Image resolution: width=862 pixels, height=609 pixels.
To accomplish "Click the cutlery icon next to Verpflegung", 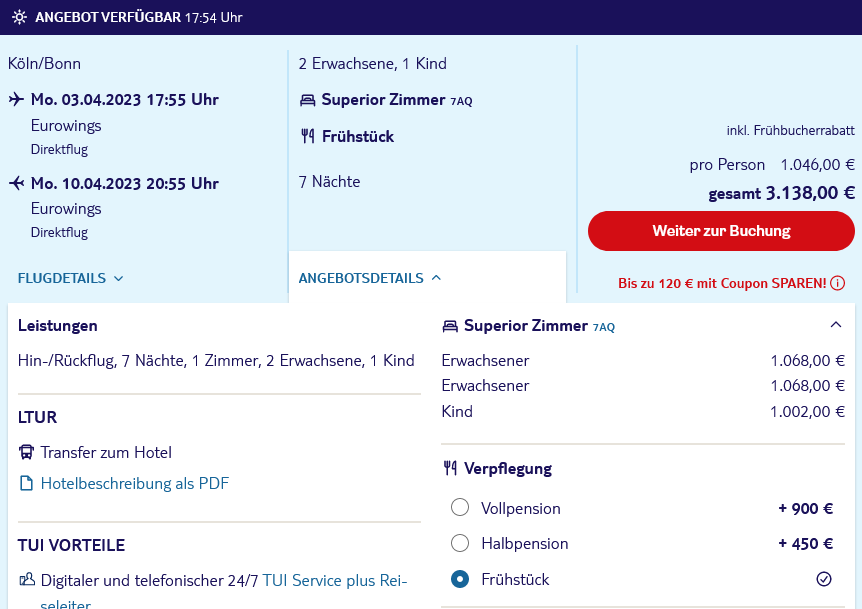I will [450, 468].
